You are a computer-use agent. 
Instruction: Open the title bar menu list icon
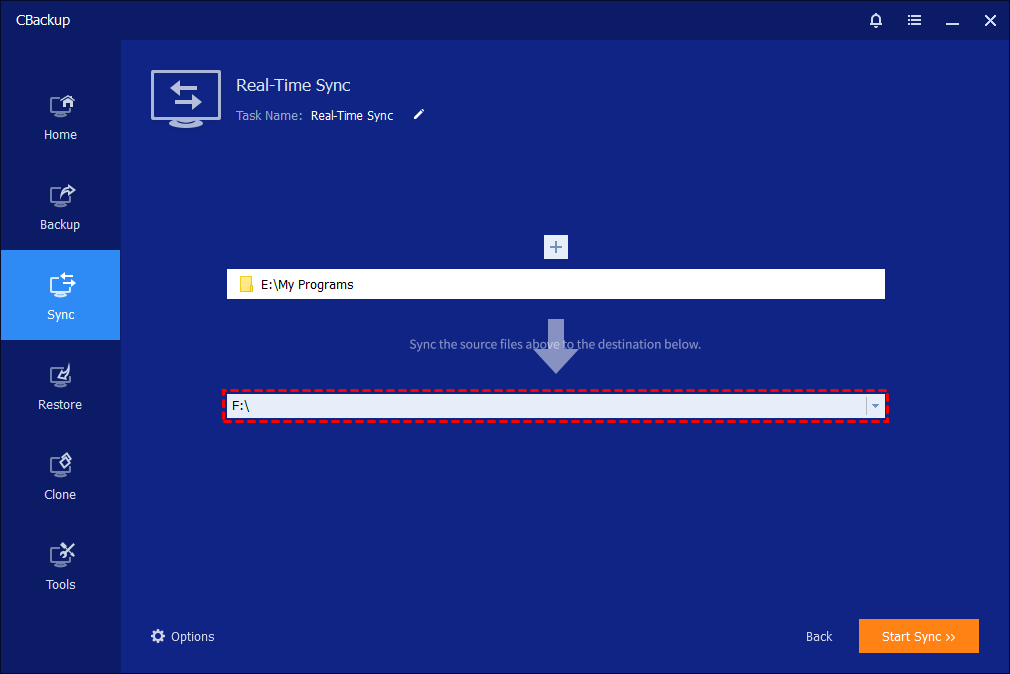[x=914, y=20]
